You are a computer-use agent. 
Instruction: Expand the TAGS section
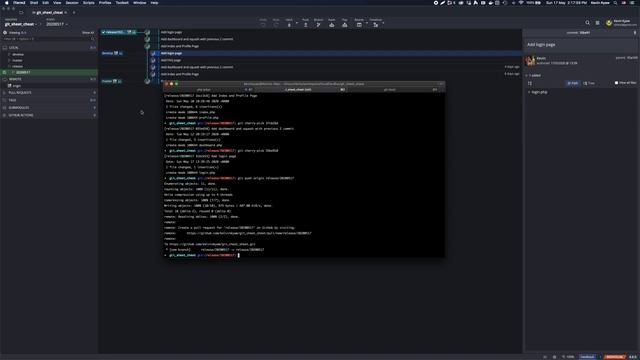point(49,100)
